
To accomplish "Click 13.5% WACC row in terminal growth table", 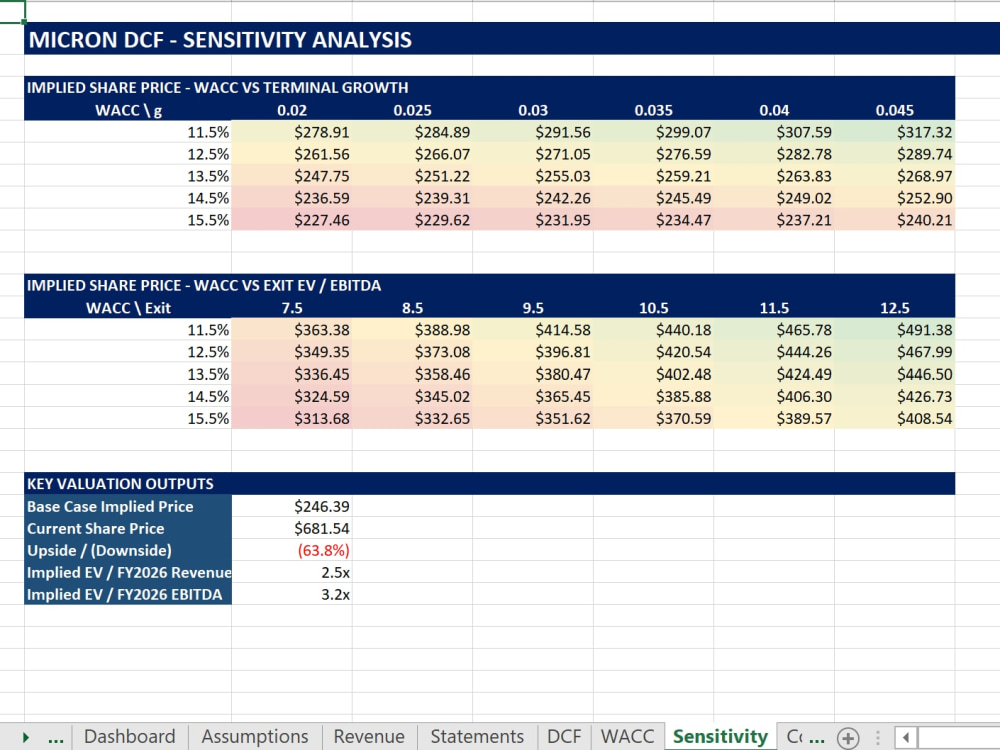I will click(128, 176).
